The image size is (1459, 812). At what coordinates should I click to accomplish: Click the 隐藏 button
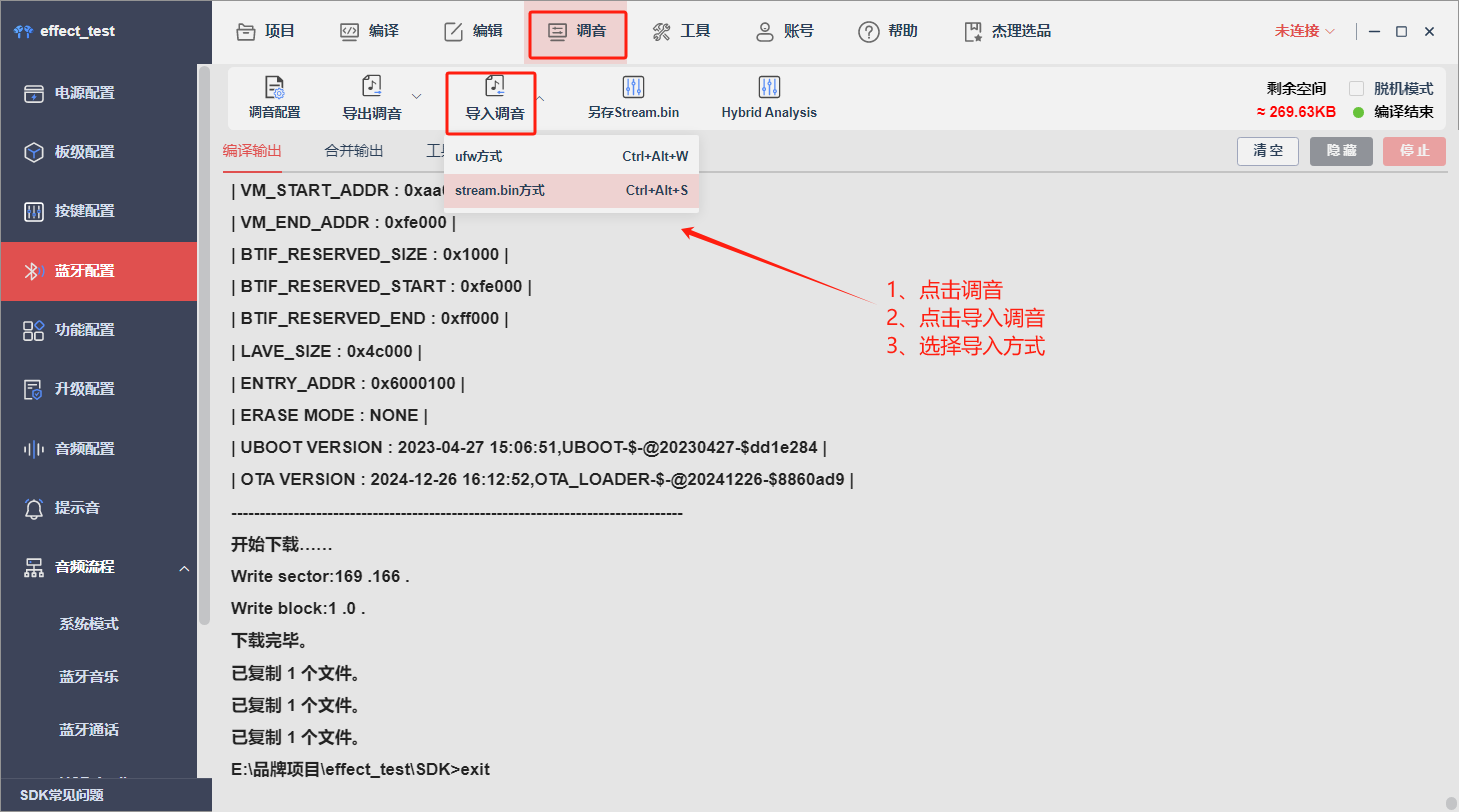[x=1341, y=151]
